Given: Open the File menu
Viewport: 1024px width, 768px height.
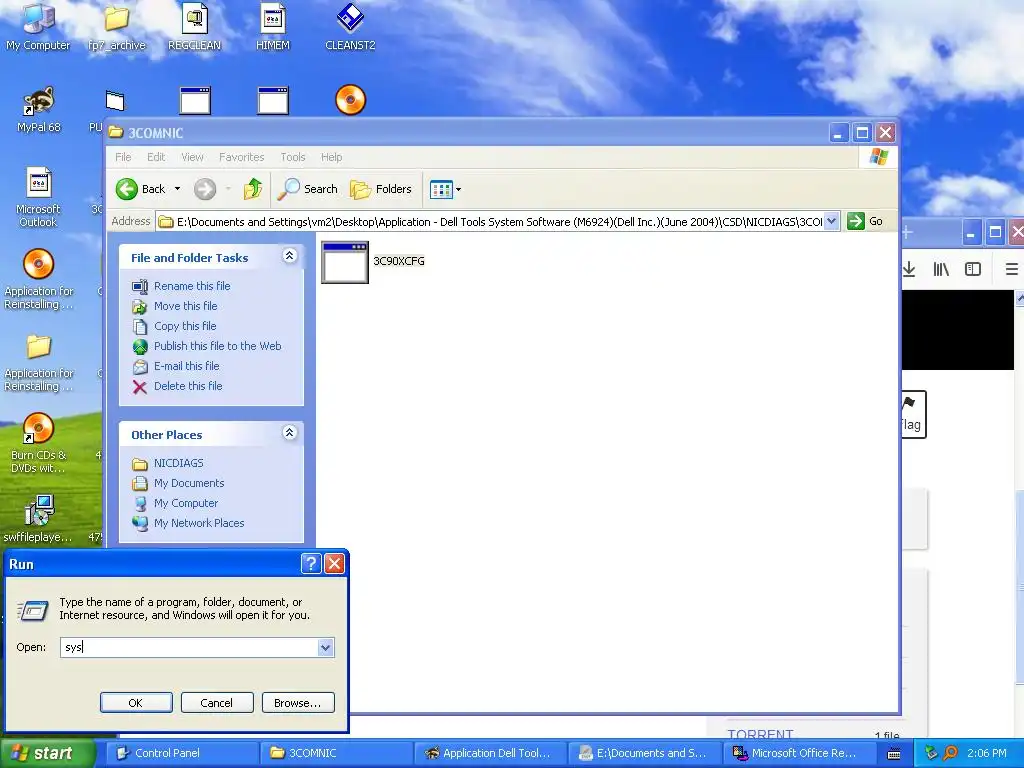Looking at the screenshot, I should pos(123,157).
